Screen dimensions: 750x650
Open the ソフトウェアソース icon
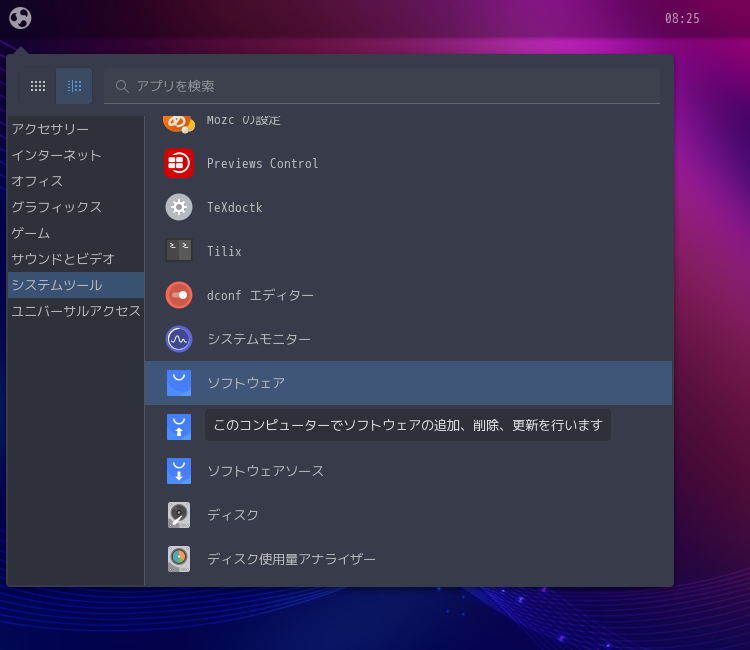[x=179, y=471]
